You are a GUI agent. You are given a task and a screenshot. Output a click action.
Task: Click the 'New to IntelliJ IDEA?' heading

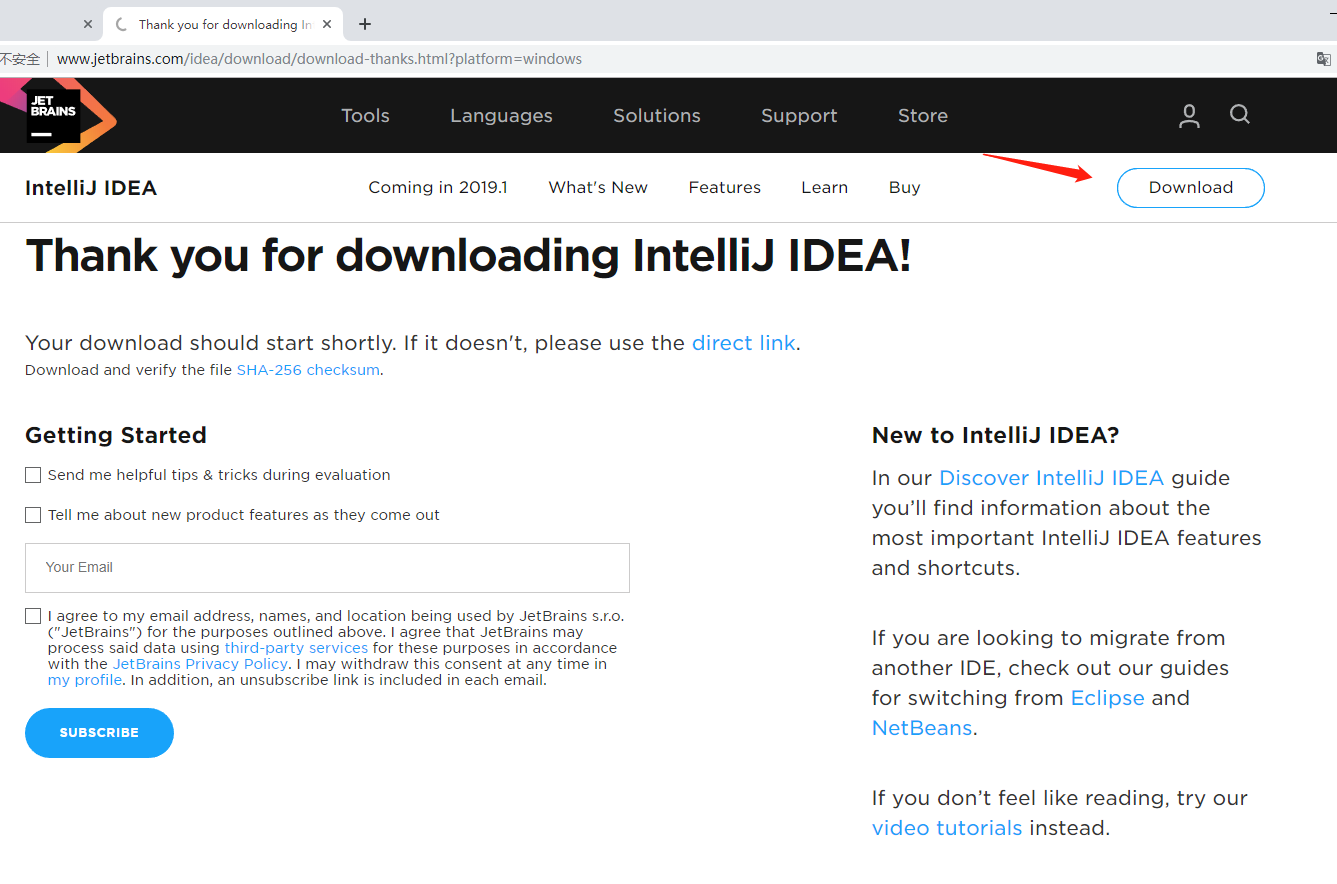click(996, 435)
